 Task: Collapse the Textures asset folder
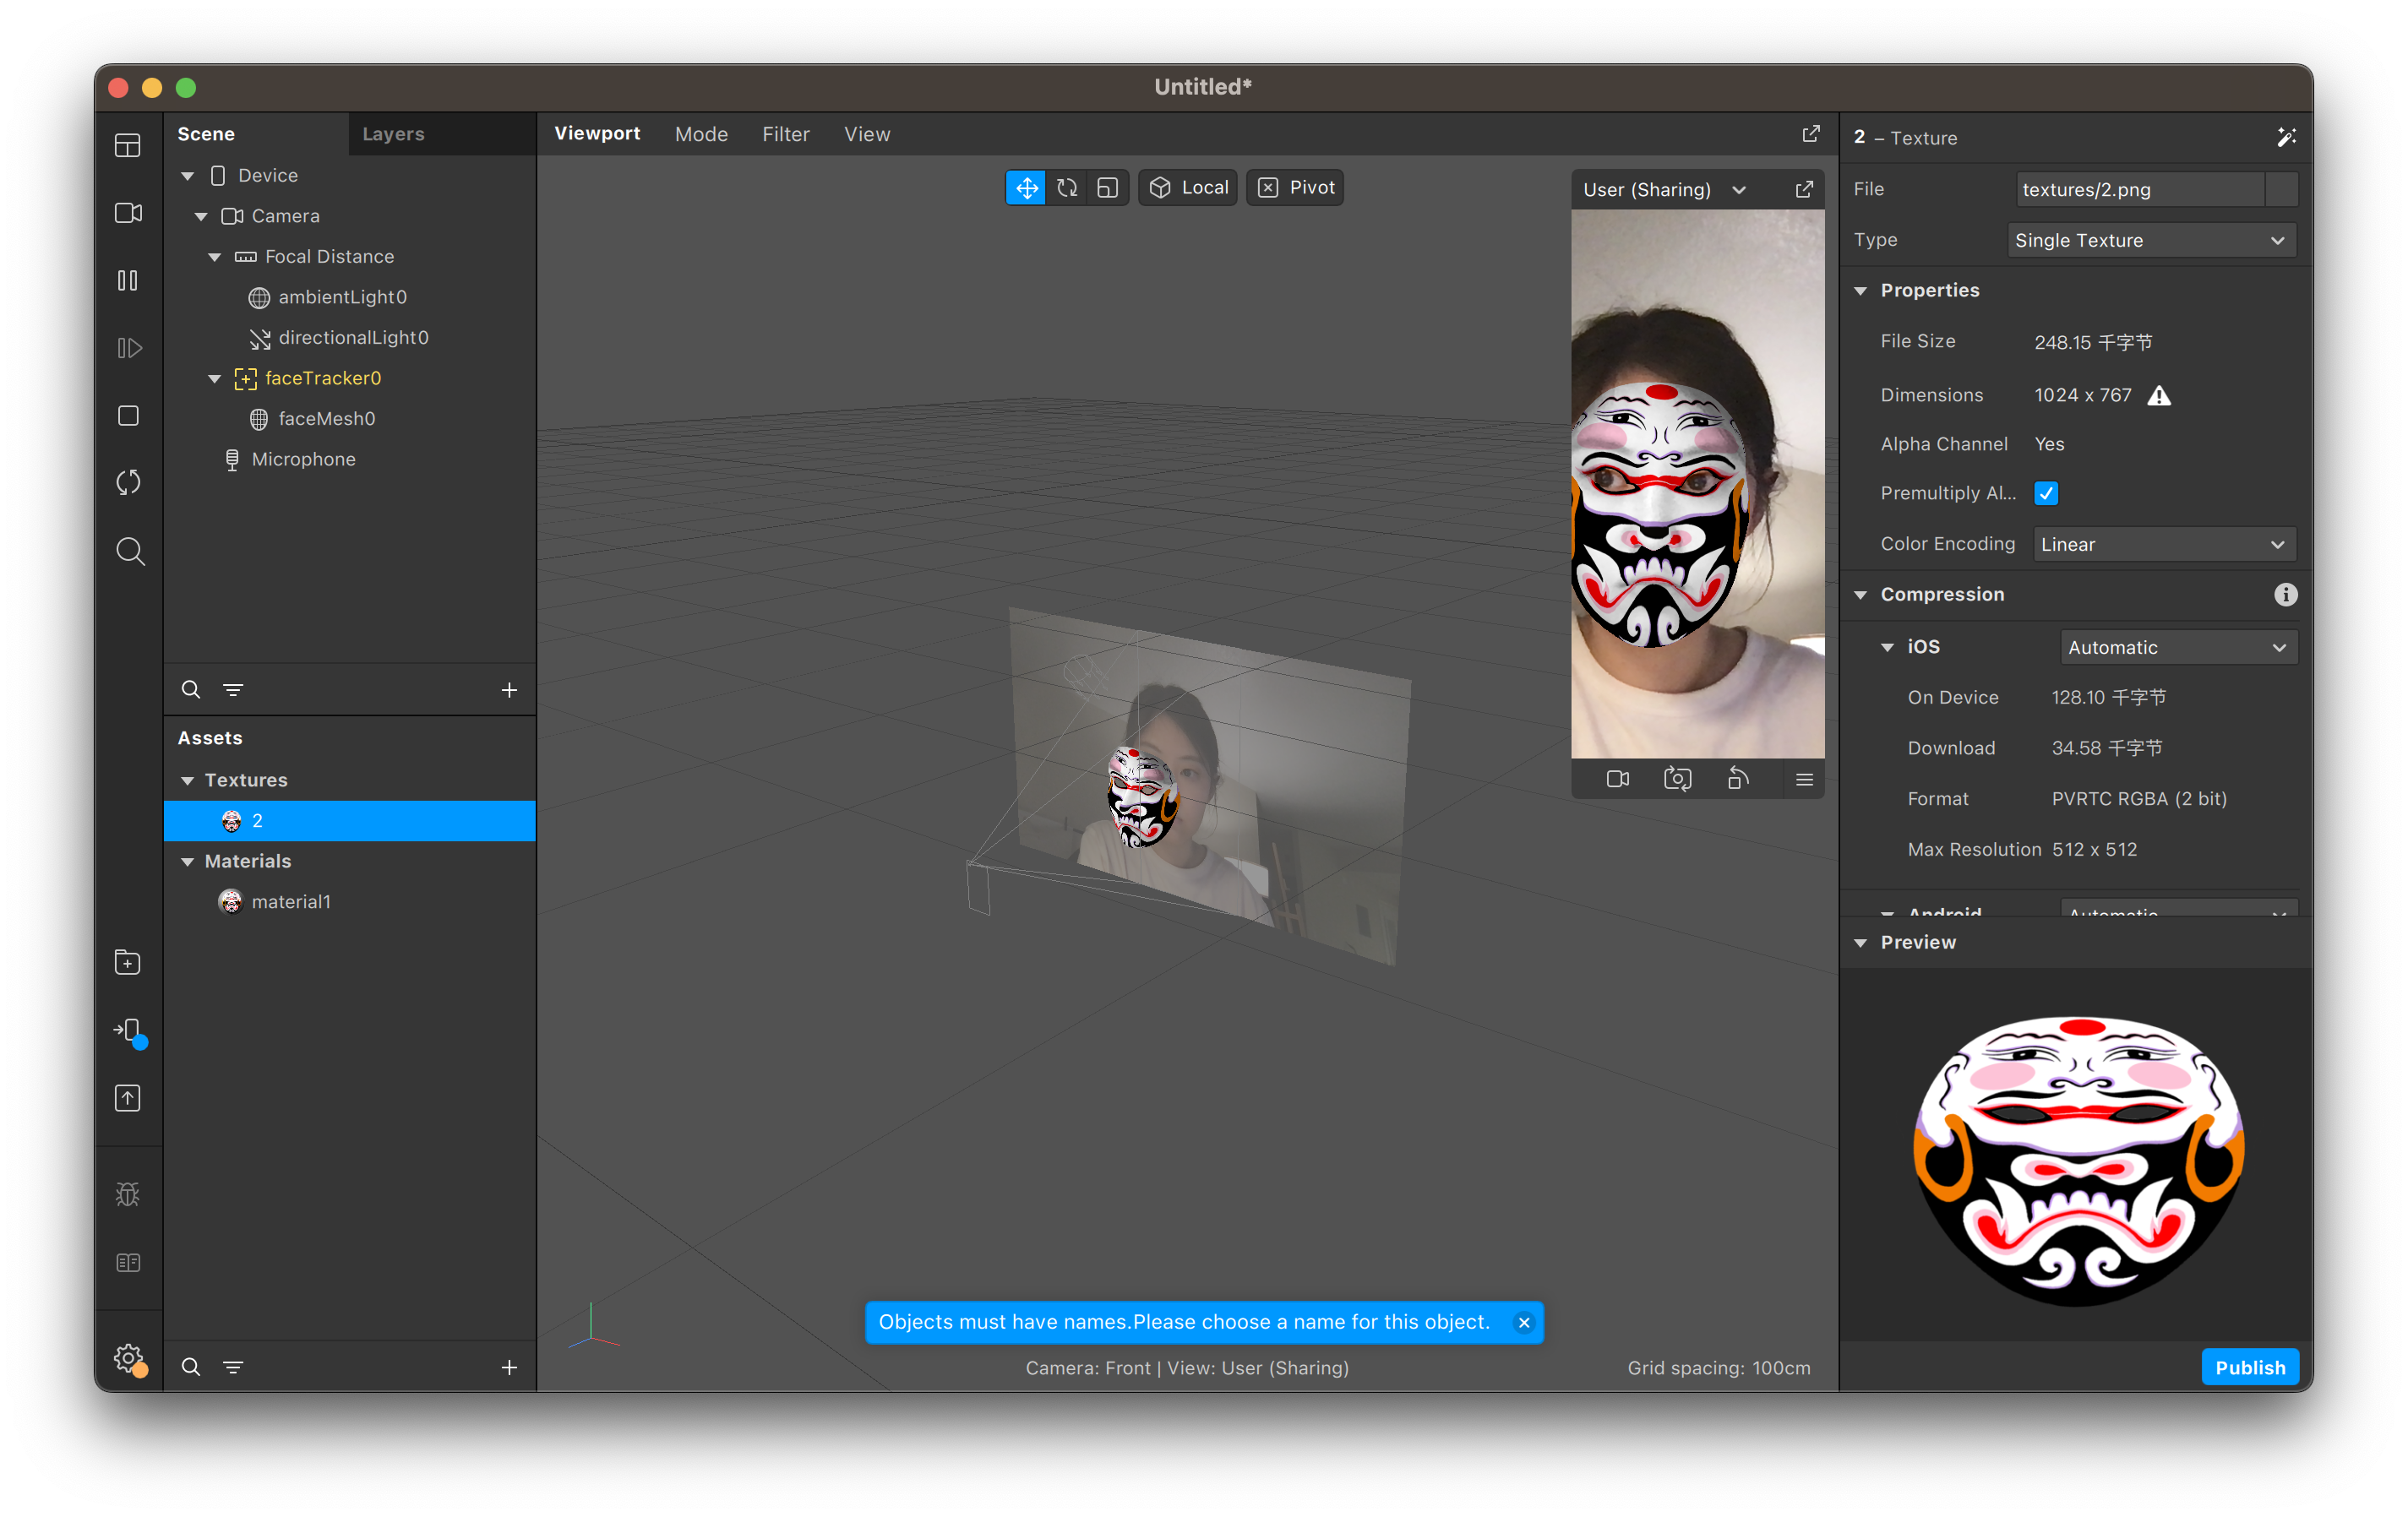187,780
